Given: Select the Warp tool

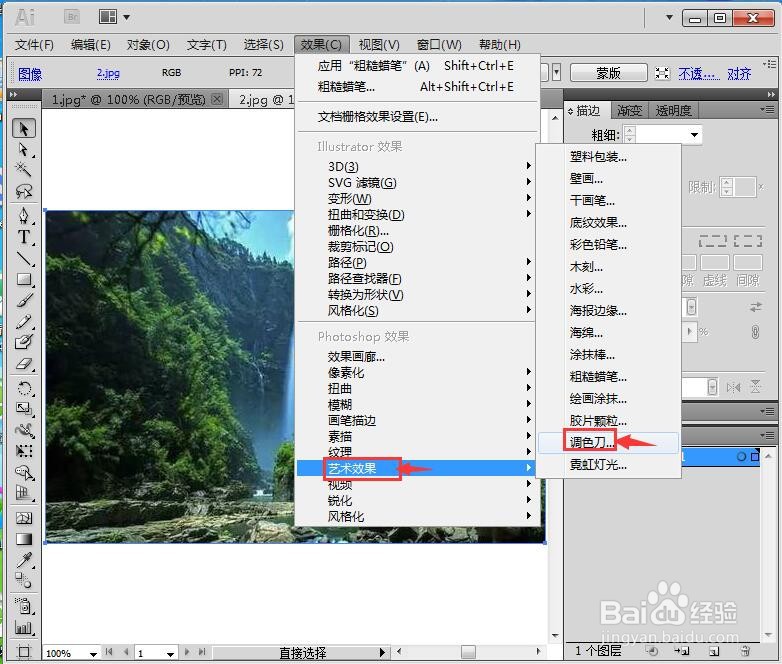Looking at the screenshot, I should click(23, 430).
